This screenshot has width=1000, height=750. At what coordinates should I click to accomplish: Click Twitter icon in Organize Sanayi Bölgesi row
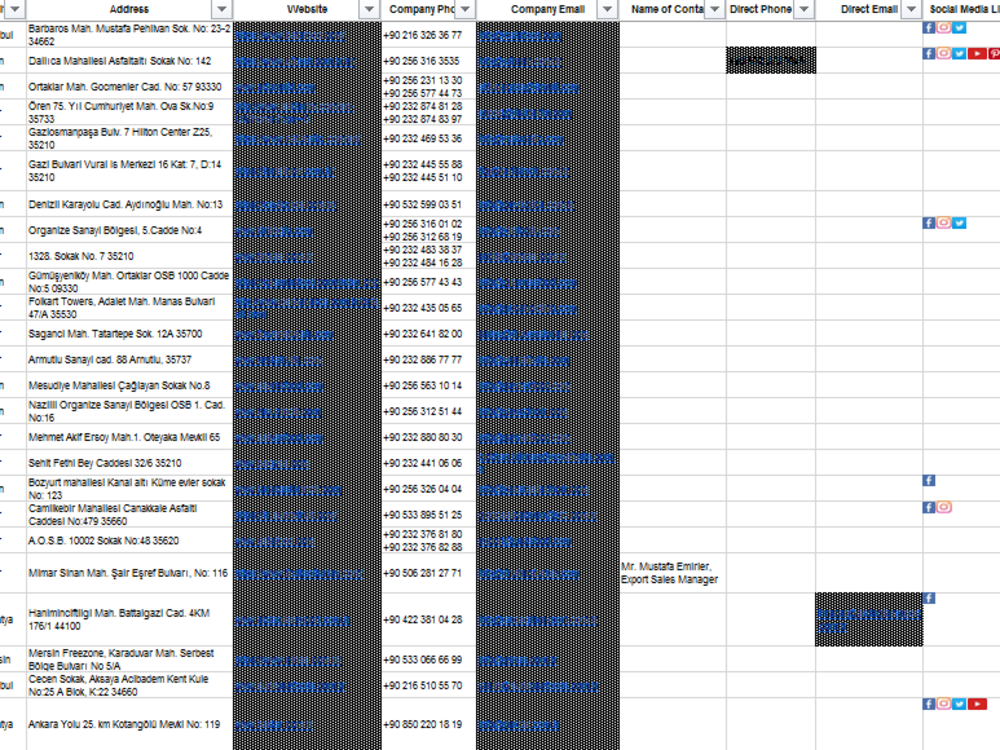point(959,223)
